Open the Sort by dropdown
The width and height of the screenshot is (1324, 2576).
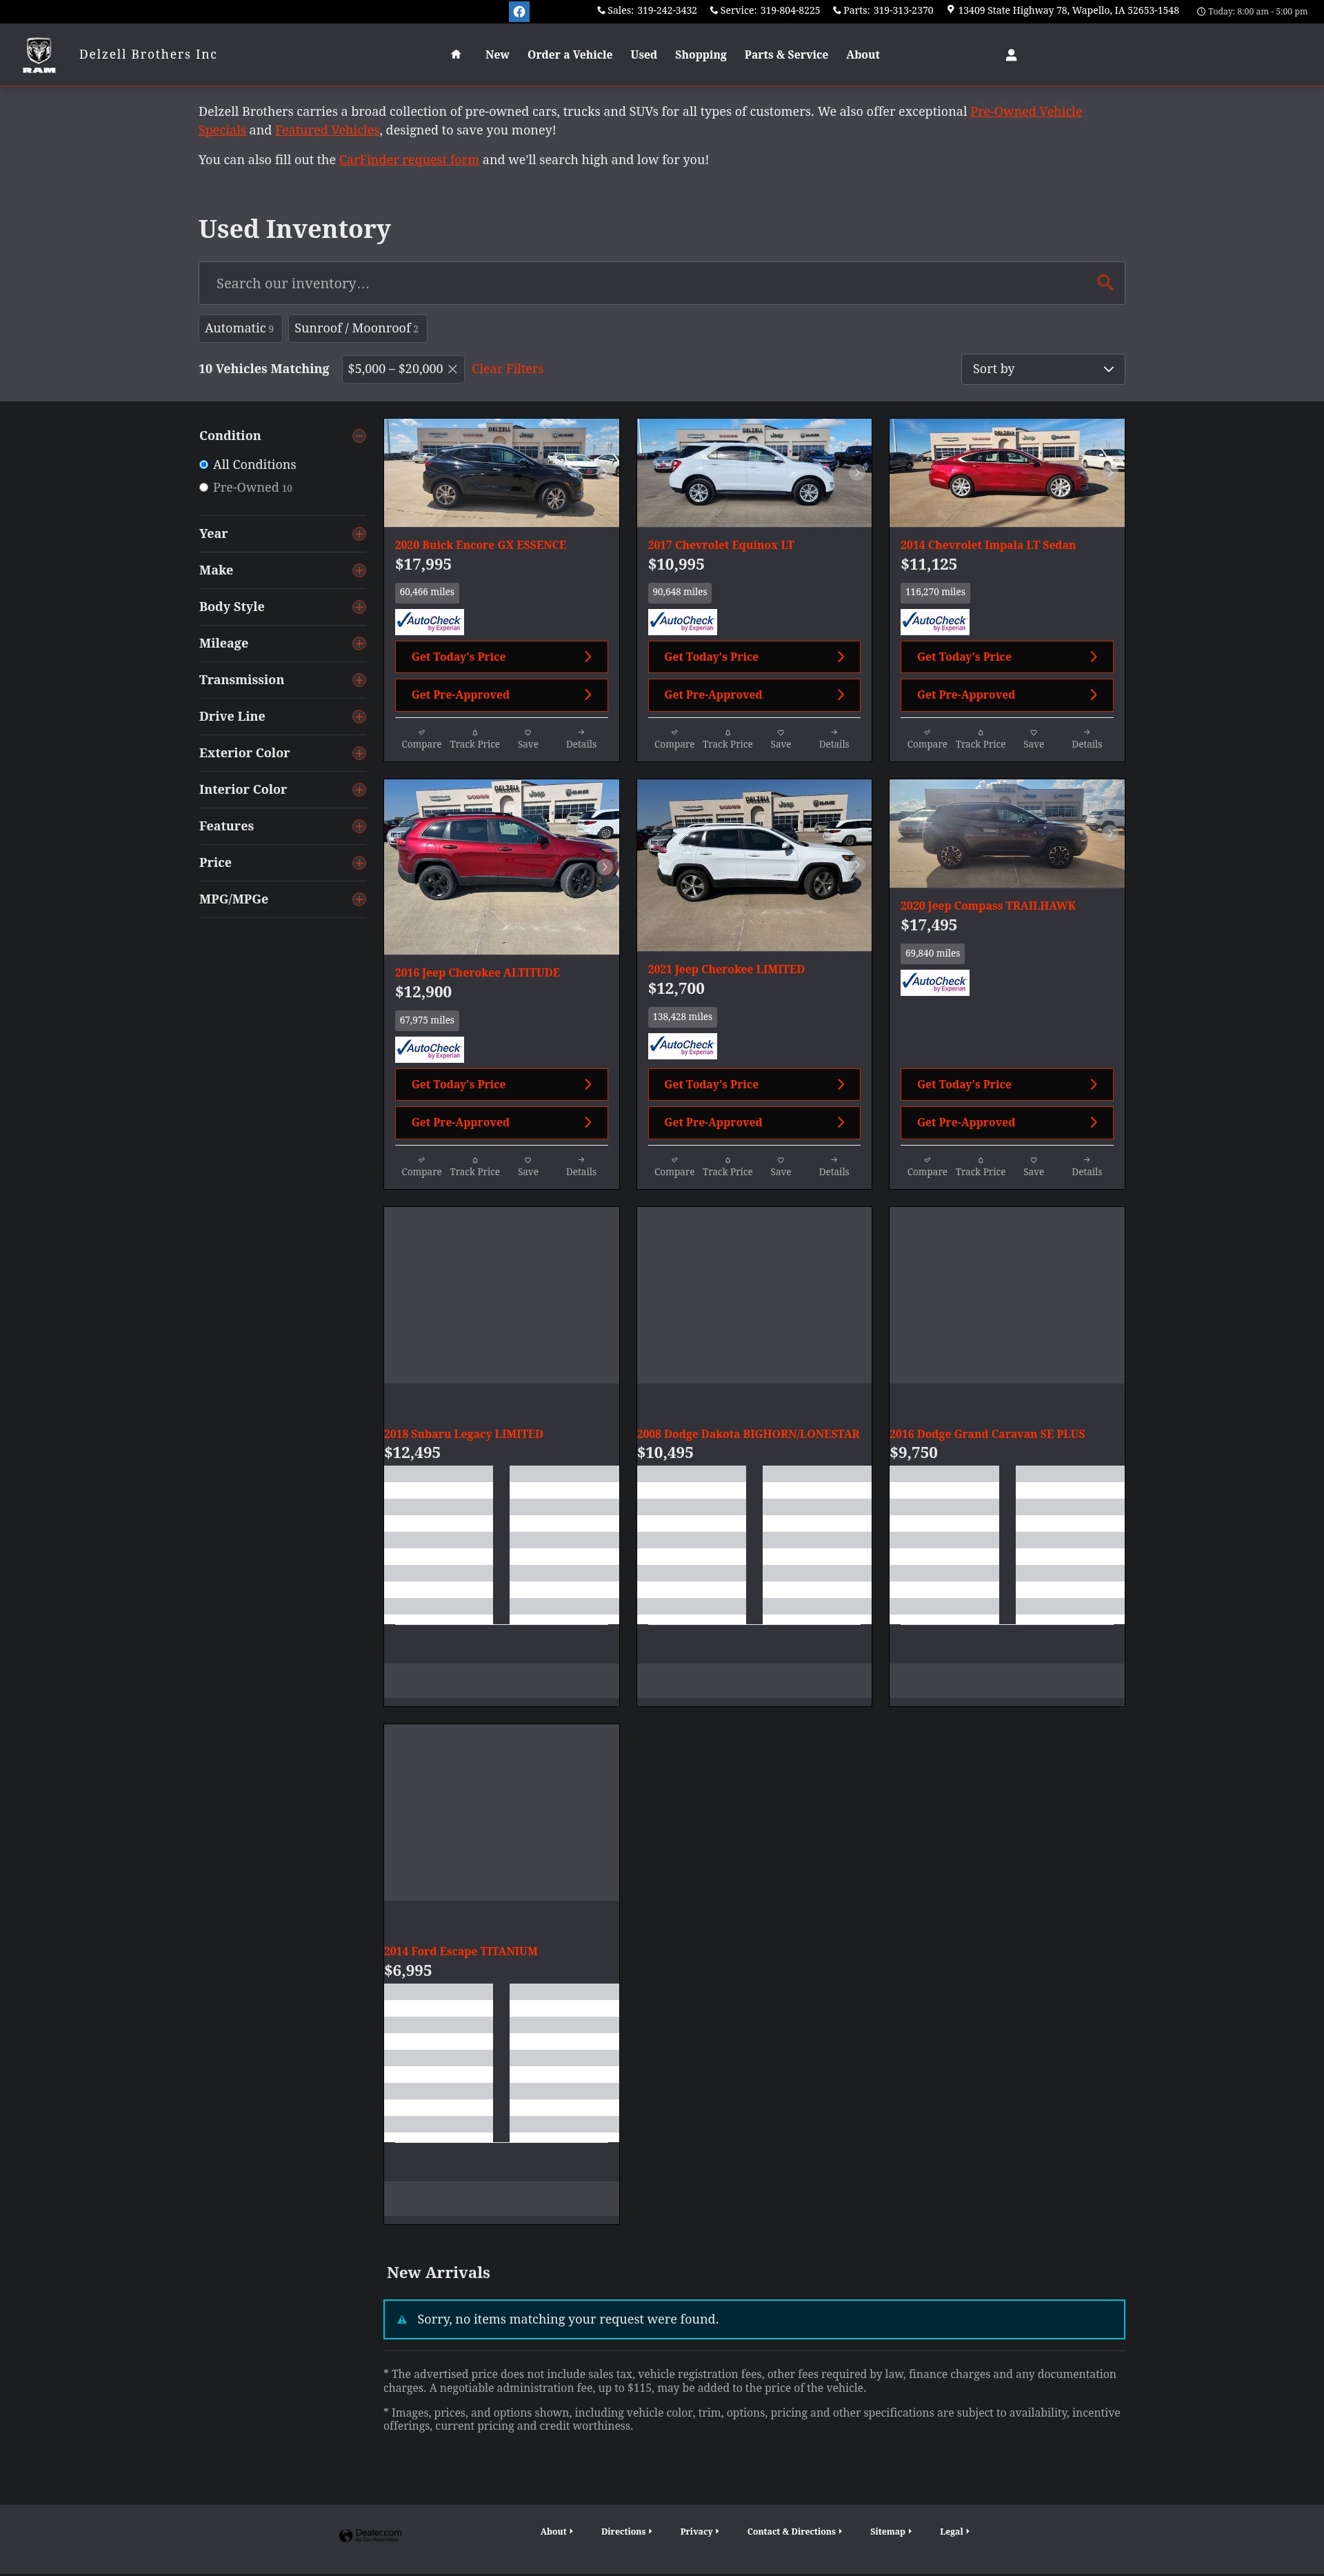pos(1042,369)
